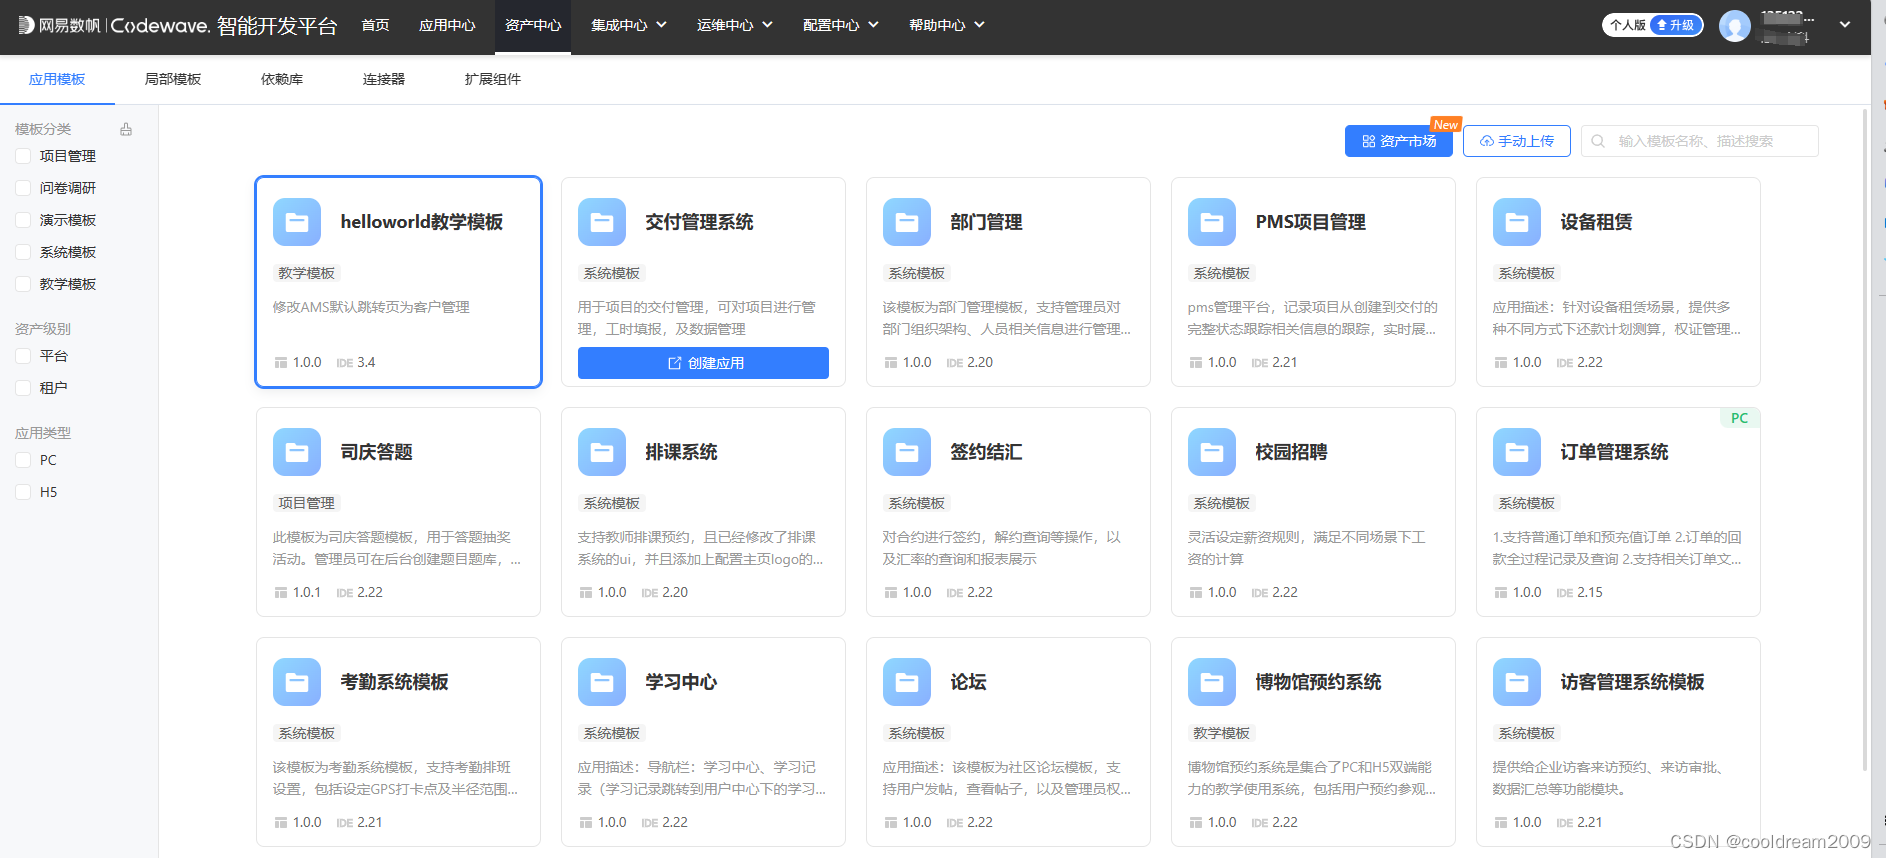This screenshot has height=858, width=1886.
Task: Click the 论坛 folder icon
Action: pos(907,682)
